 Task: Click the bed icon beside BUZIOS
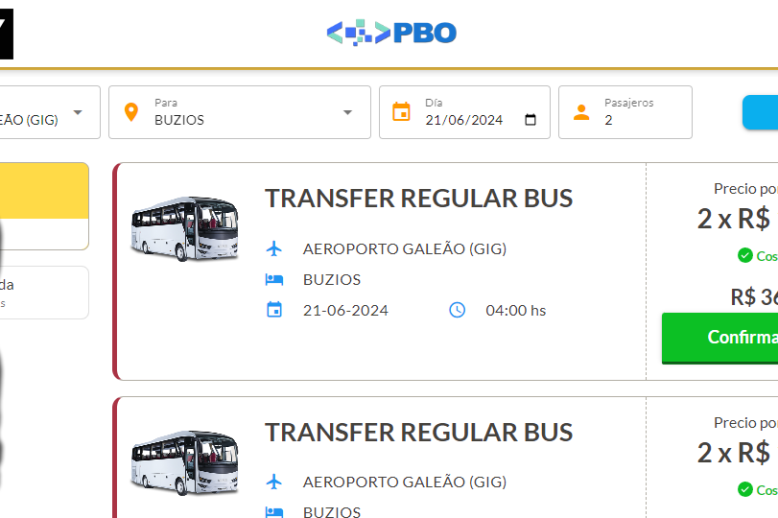[274, 280]
